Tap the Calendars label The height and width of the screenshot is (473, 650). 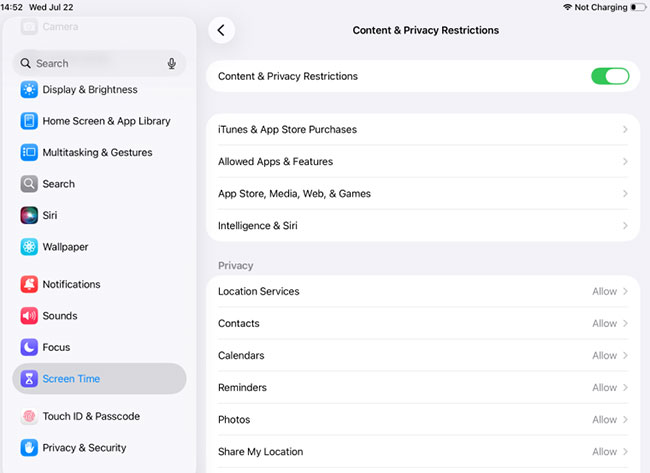coord(241,356)
